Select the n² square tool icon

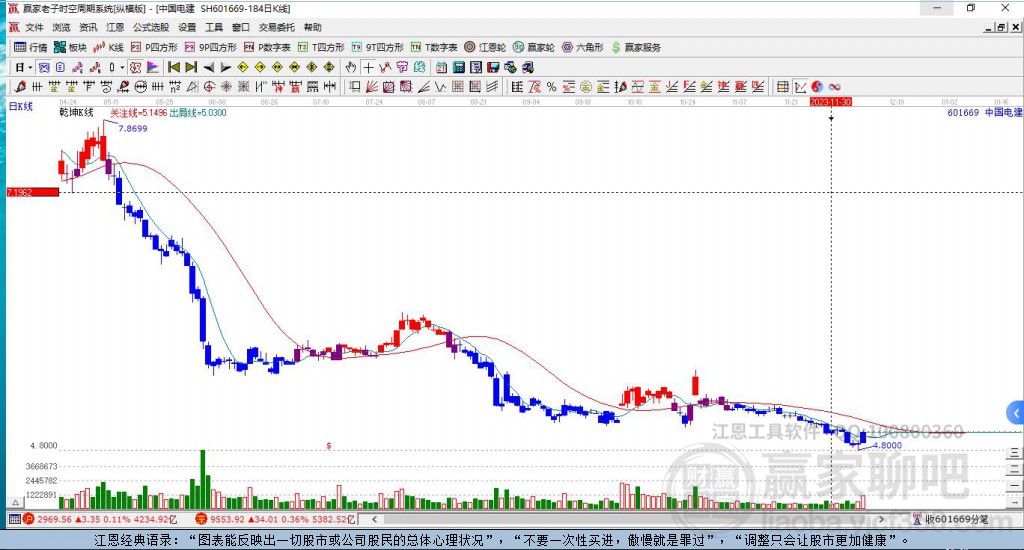[175, 87]
